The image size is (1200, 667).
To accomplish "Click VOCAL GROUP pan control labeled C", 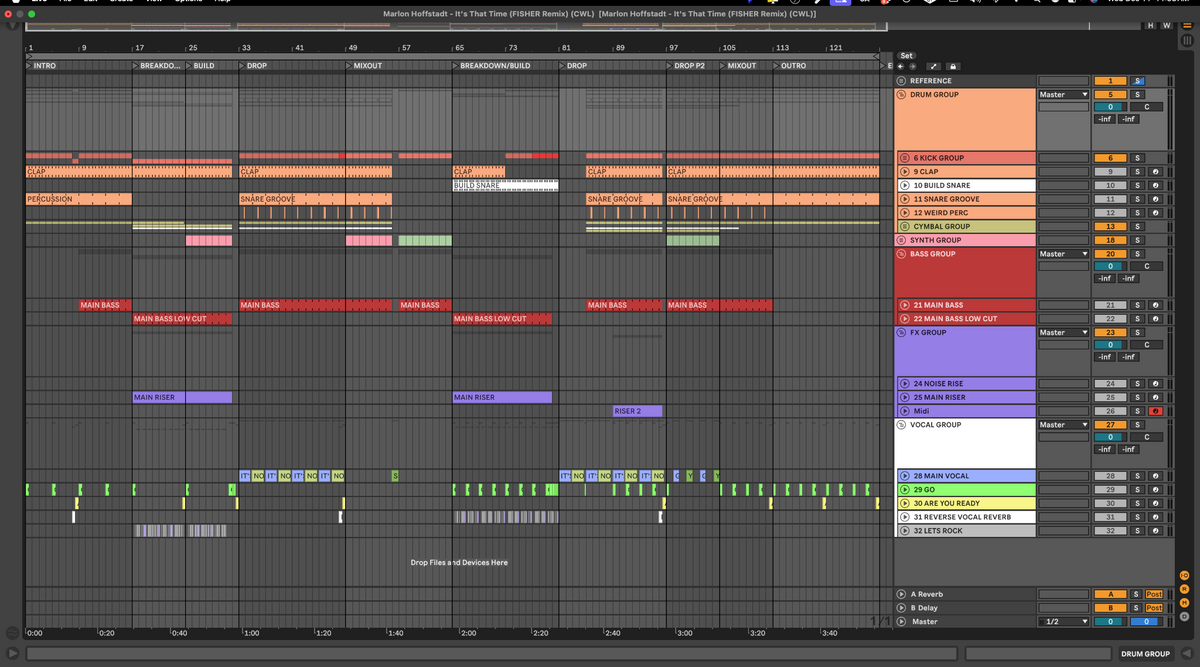I will click(1146, 437).
